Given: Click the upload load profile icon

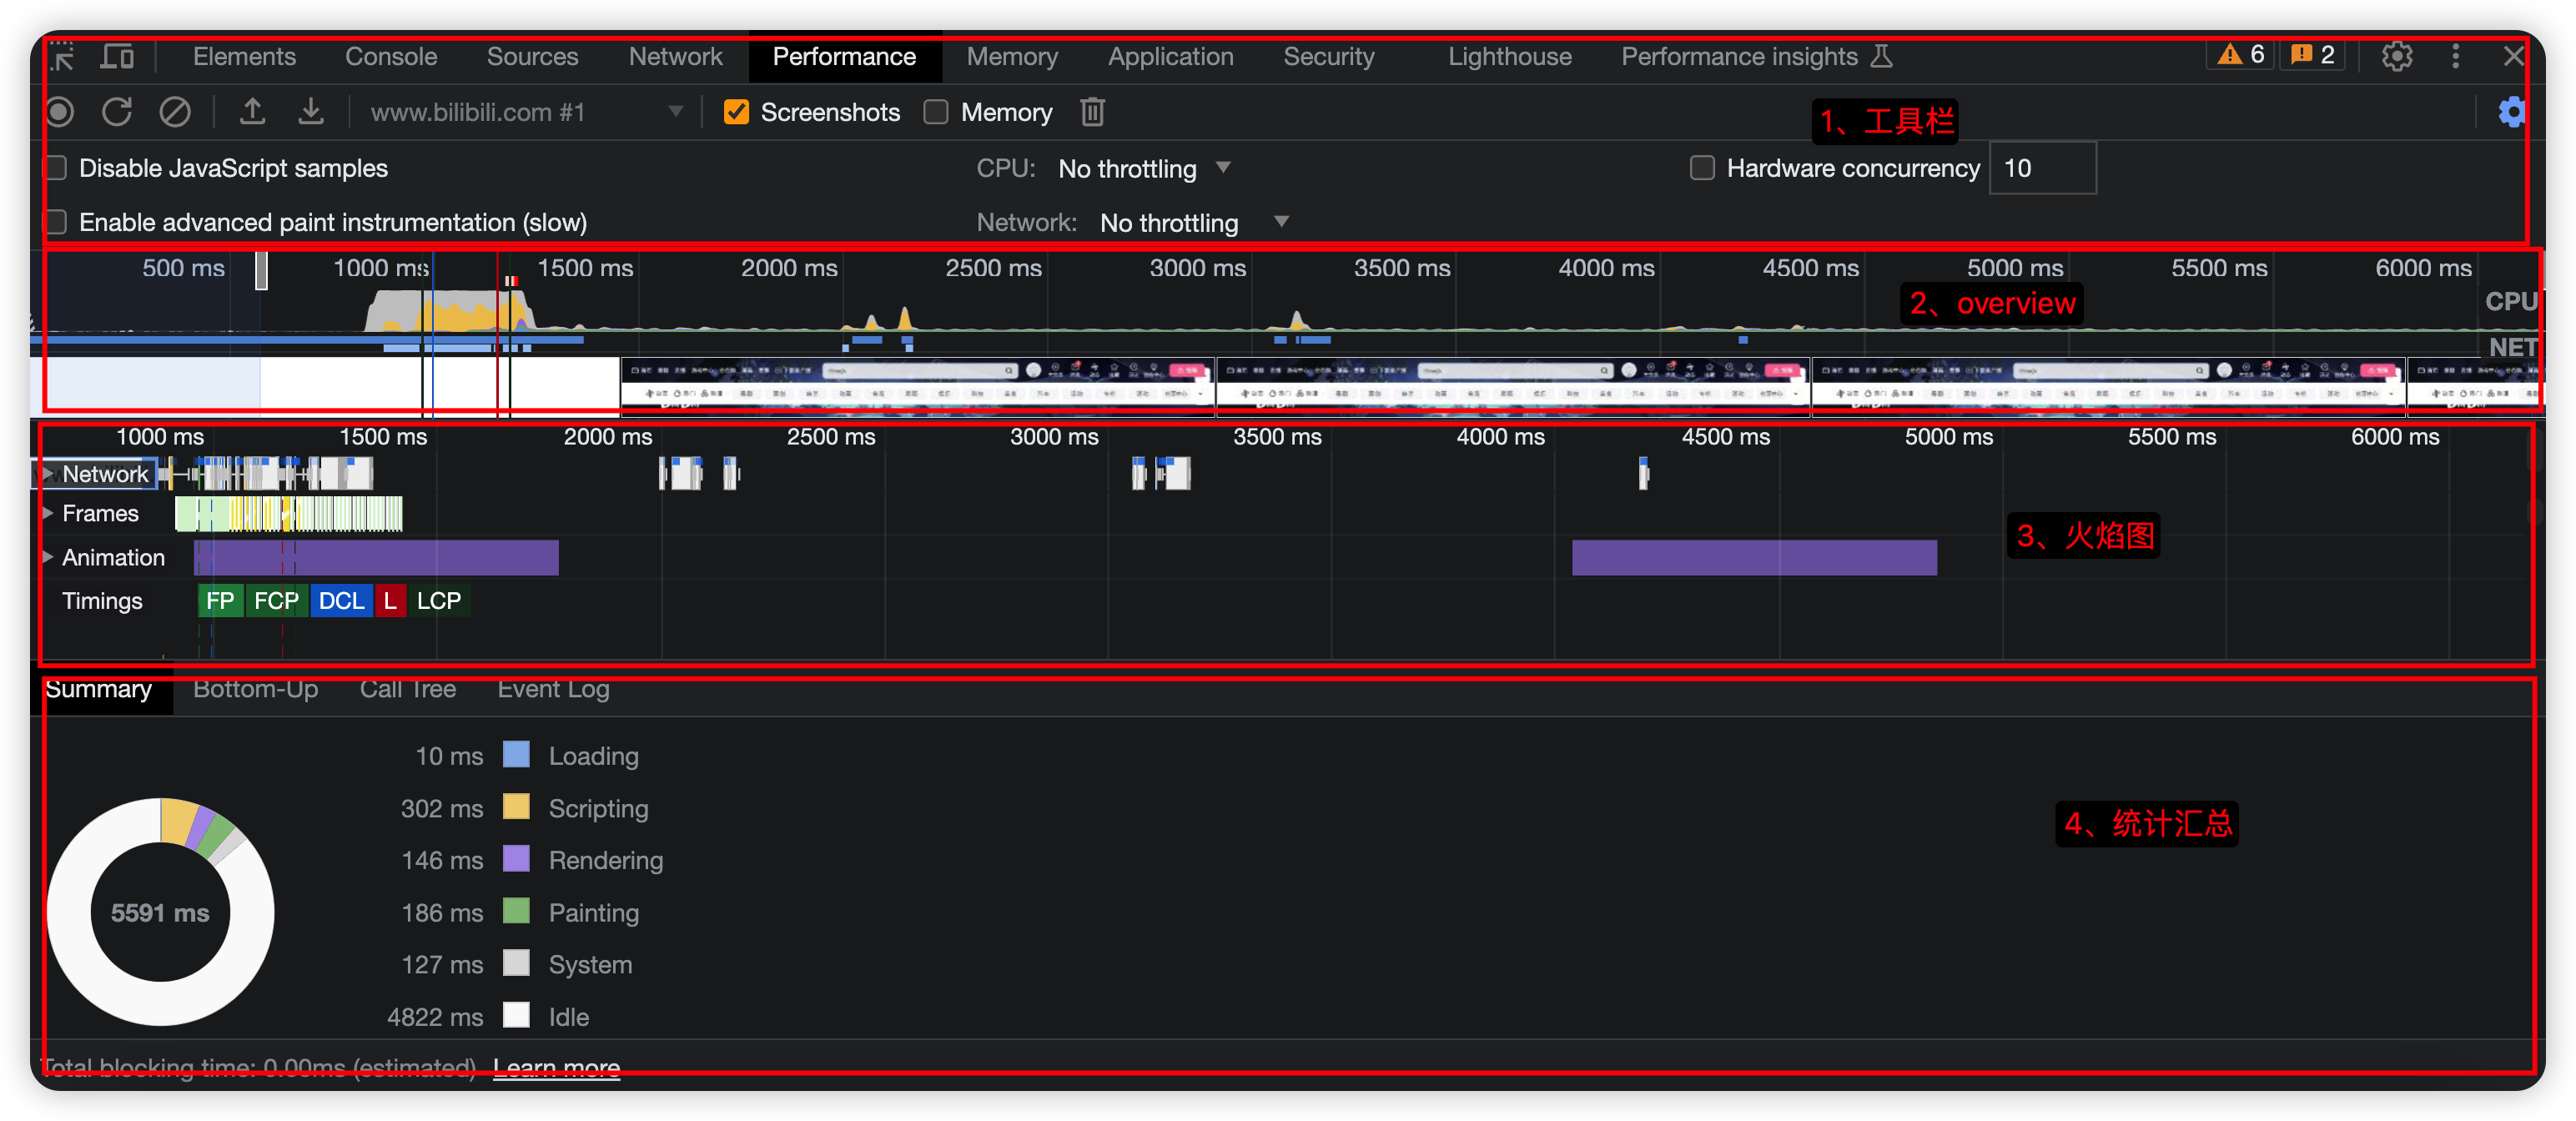Looking at the screenshot, I should coord(252,112).
